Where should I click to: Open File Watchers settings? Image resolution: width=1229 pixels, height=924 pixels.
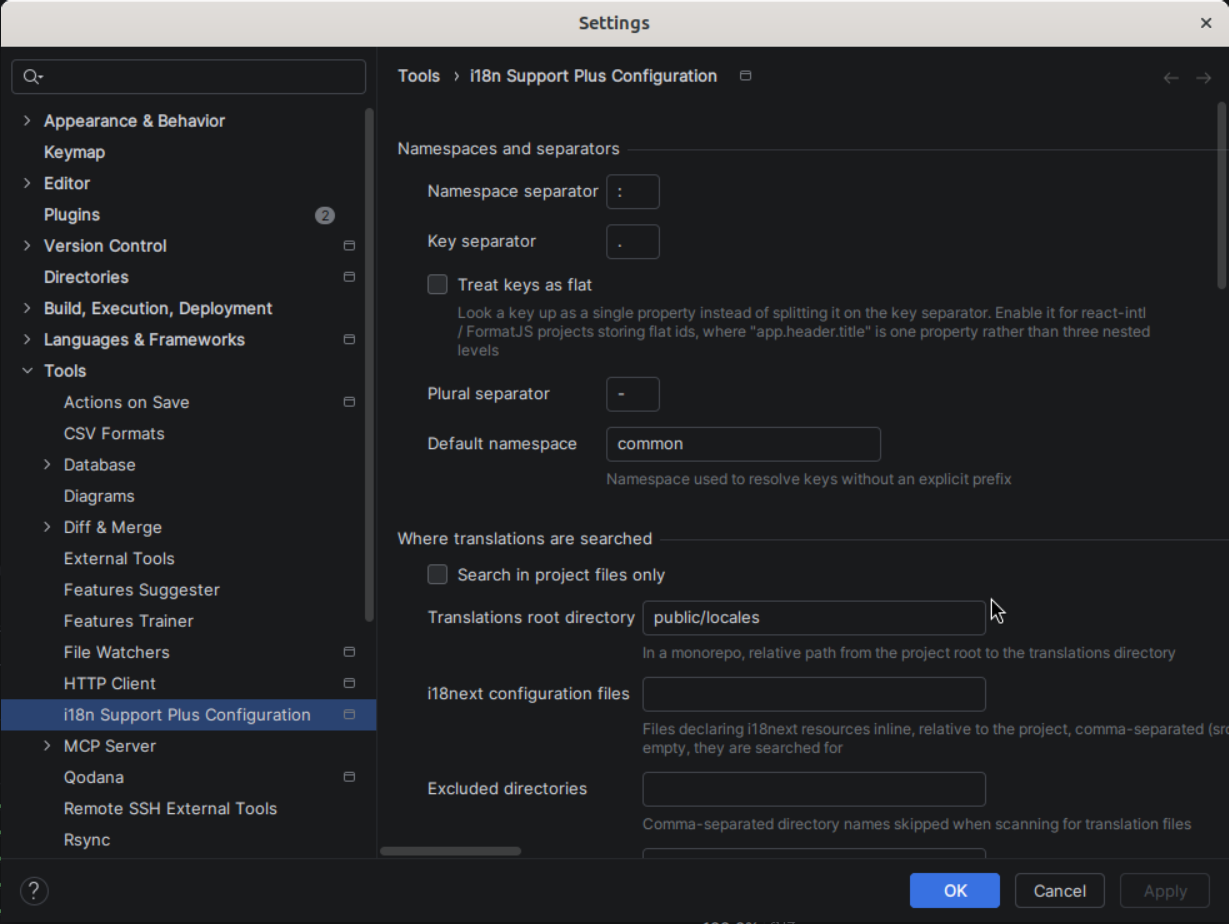coord(117,652)
